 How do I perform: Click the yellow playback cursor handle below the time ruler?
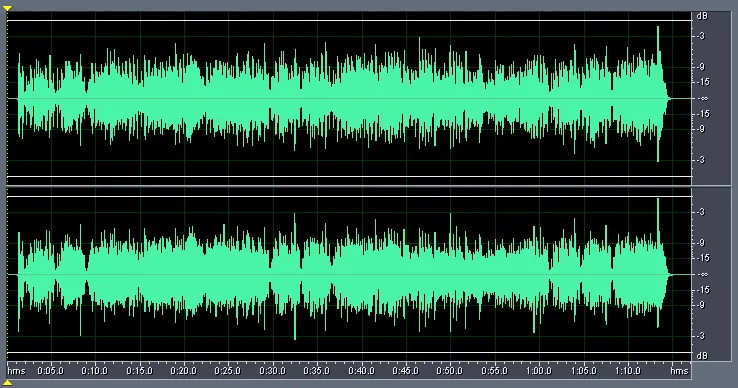pyautogui.click(x=8, y=383)
